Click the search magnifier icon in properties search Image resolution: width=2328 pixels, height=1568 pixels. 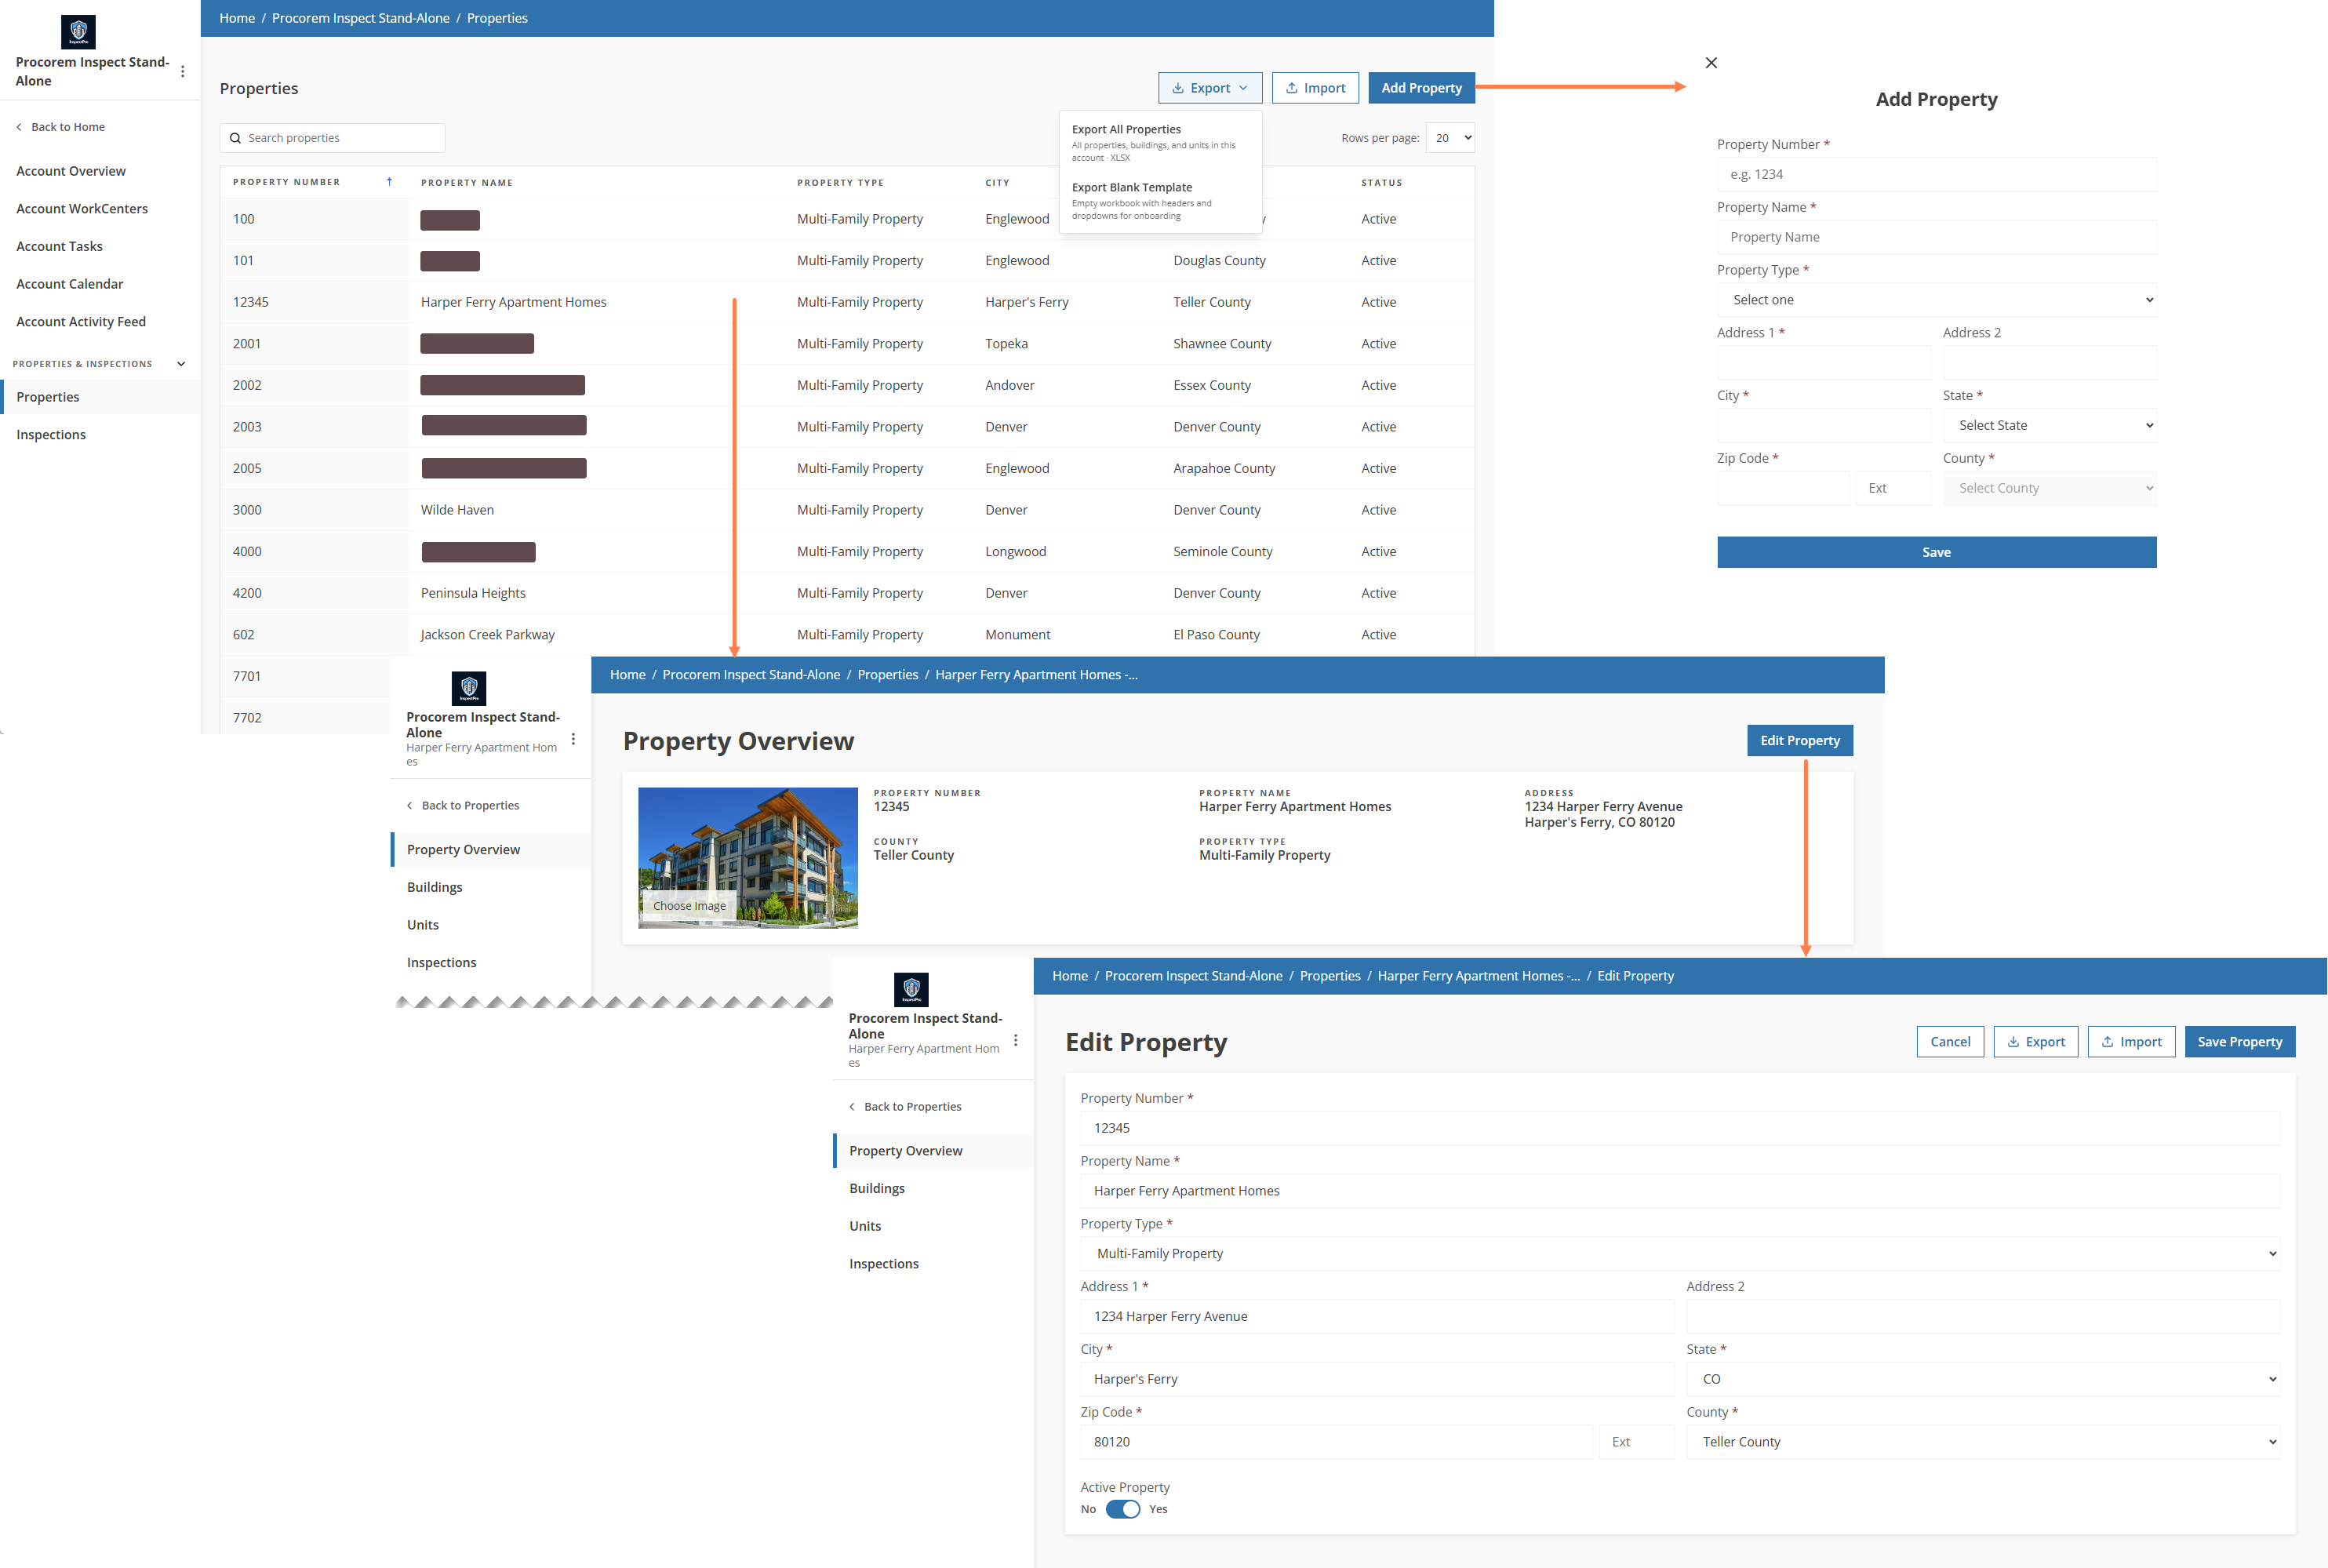tap(235, 138)
